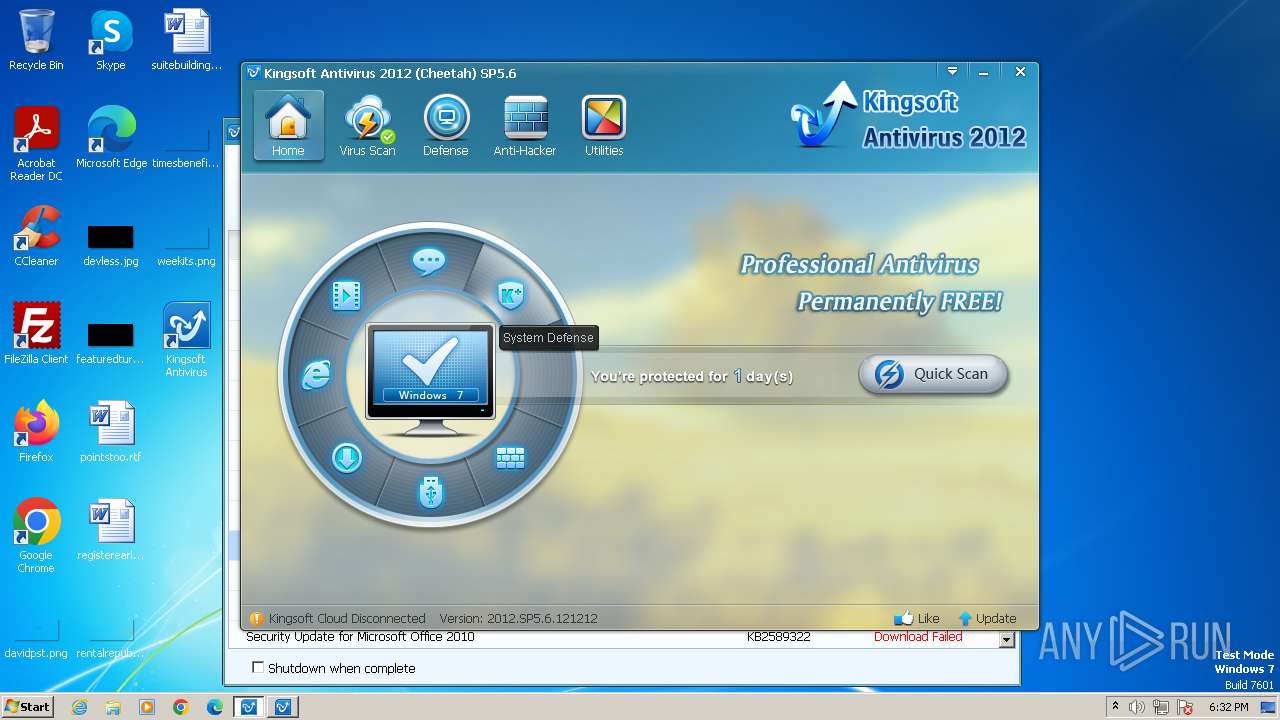Launch Internet Explorer from taskbar
This screenshot has height=720, width=1280.
coord(80,707)
